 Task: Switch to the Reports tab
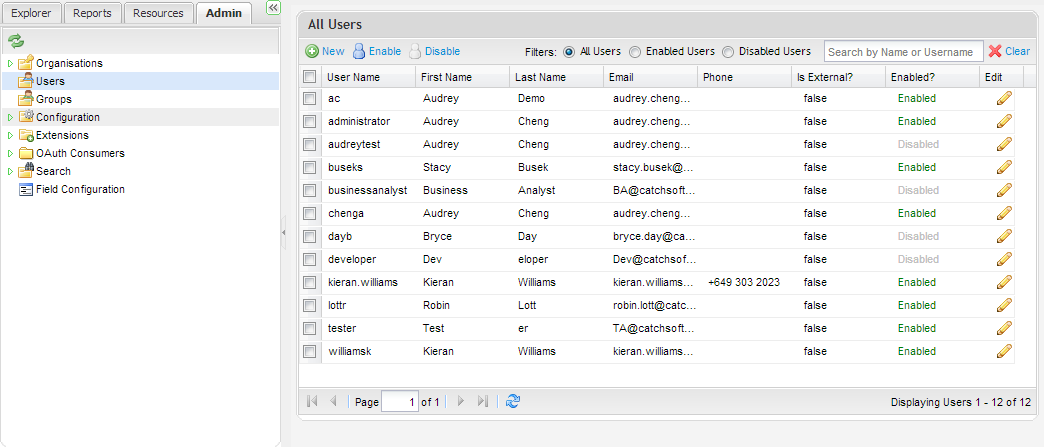pyautogui.click(x=92, y=13)
